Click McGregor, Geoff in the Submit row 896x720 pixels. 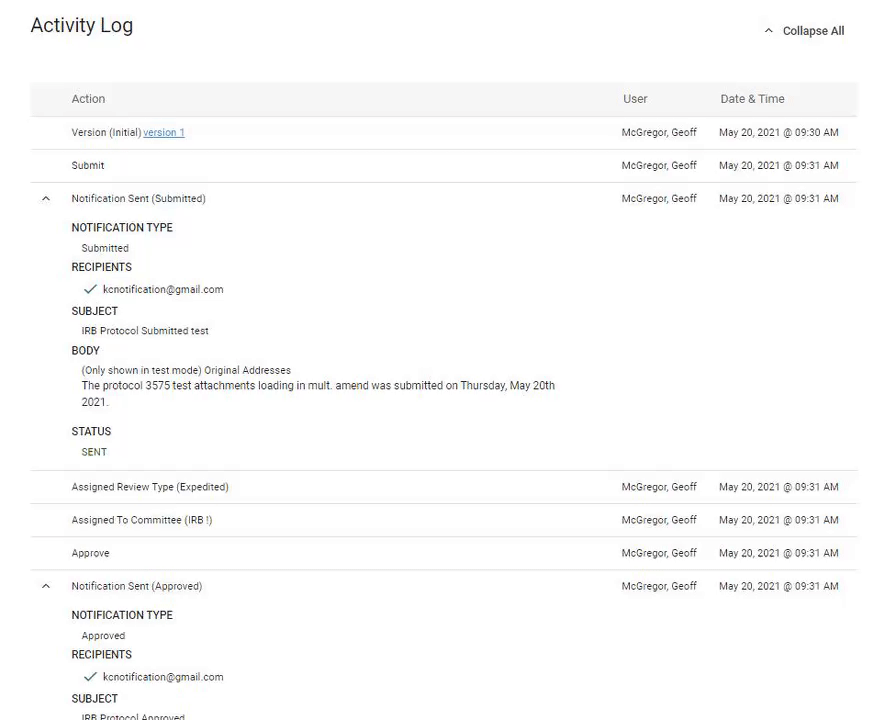(x=659, y=165)
